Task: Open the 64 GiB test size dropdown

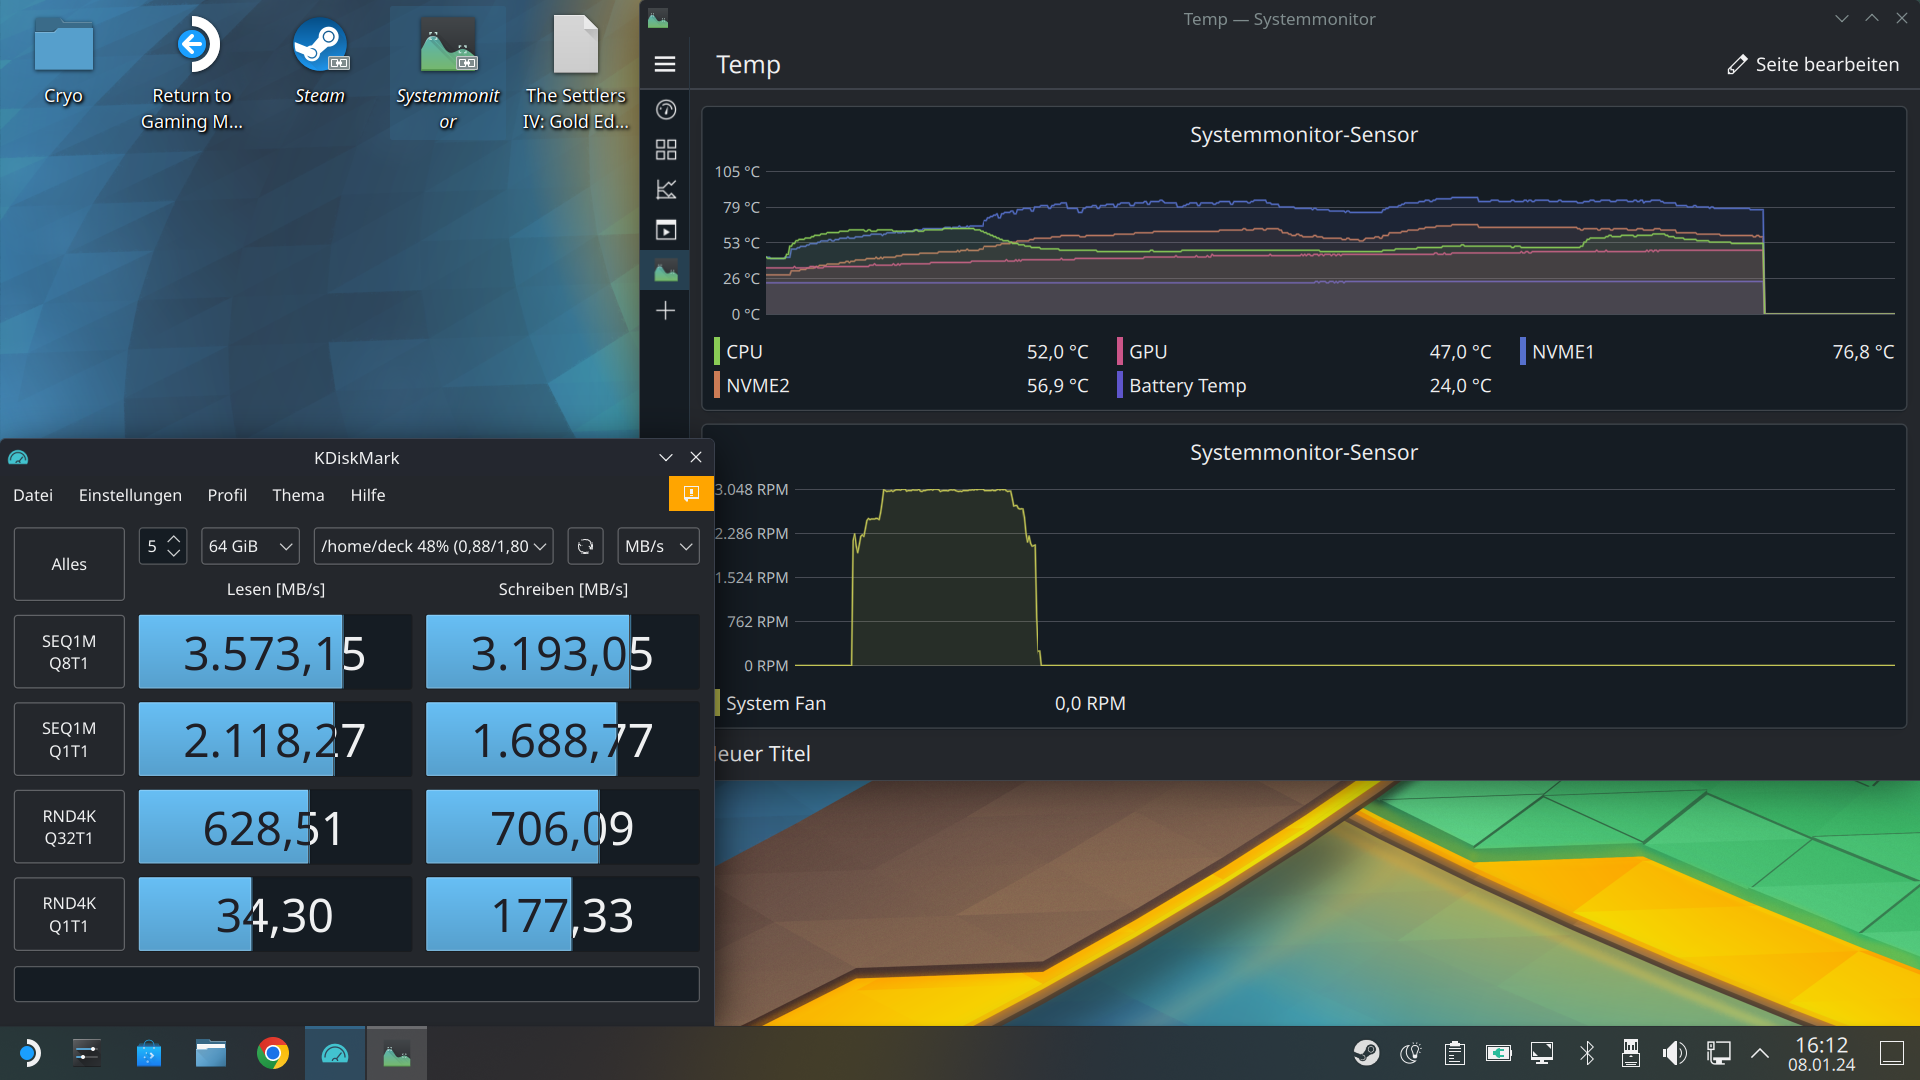Action: pyautogui.click(x=250, y=546)
